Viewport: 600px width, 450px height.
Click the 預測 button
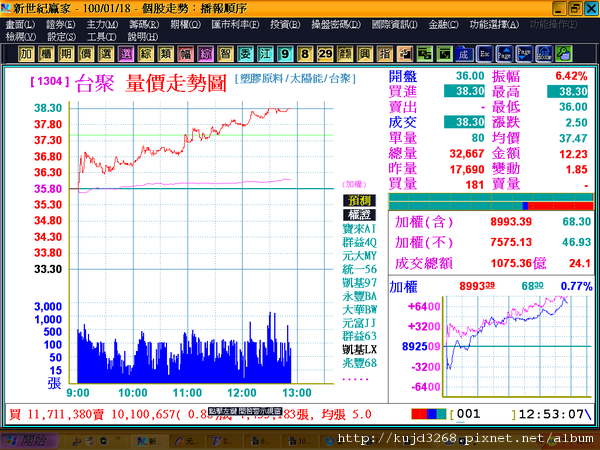coord(359,201)
